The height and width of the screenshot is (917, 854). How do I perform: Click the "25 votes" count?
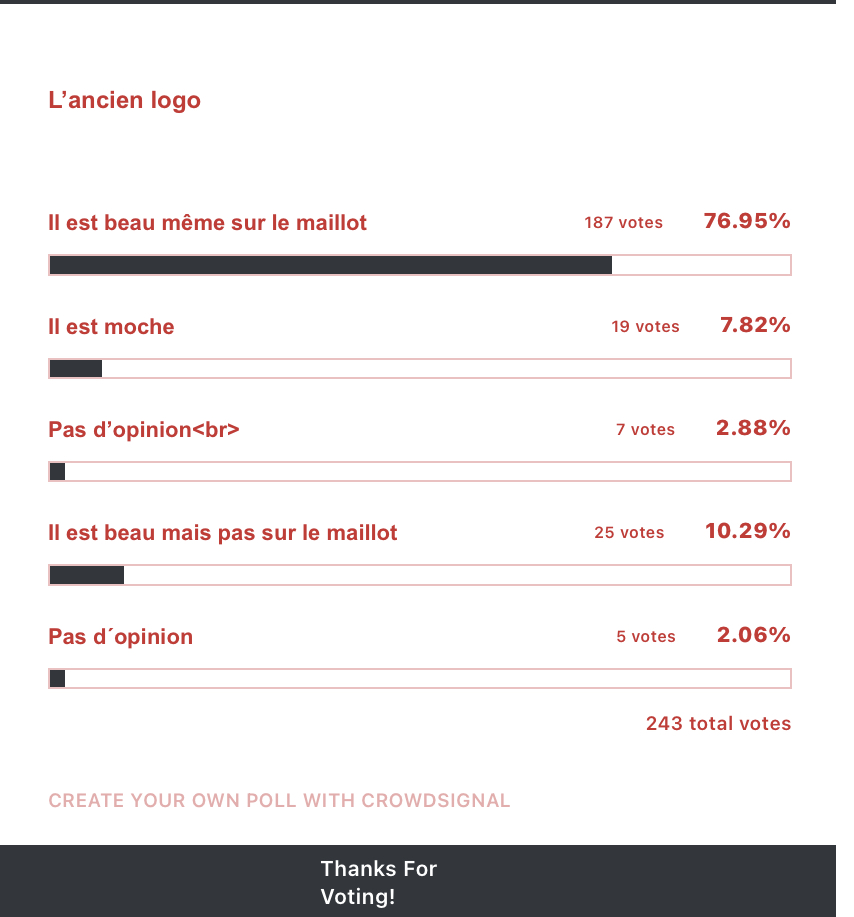pos(629,533)
